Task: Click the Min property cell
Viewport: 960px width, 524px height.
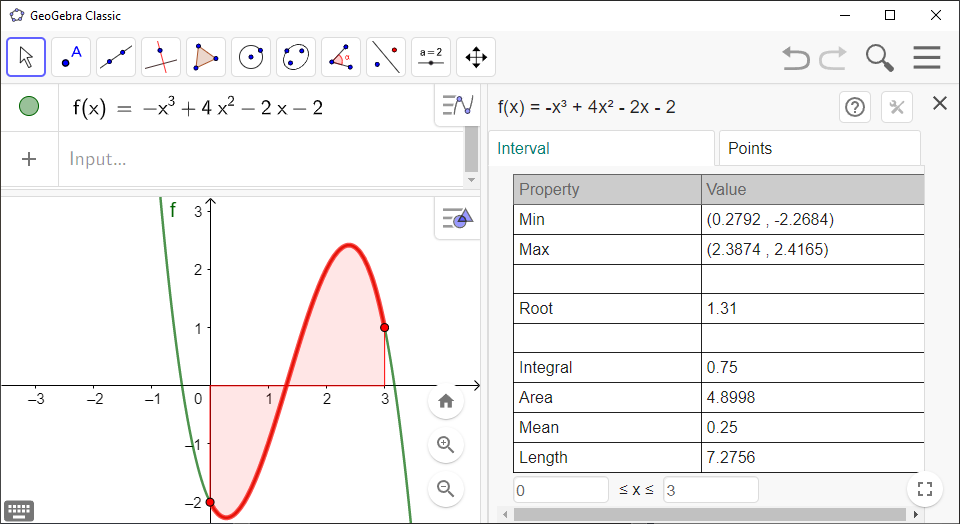Action: (x=607, y=219)
